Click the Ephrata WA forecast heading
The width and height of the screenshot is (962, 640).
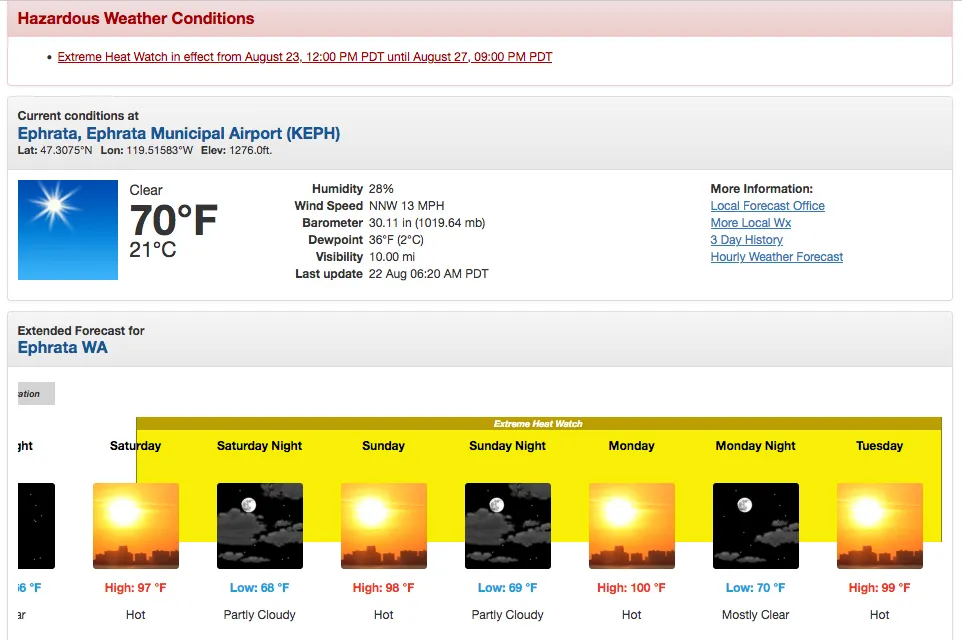click(x=63, y=348)
